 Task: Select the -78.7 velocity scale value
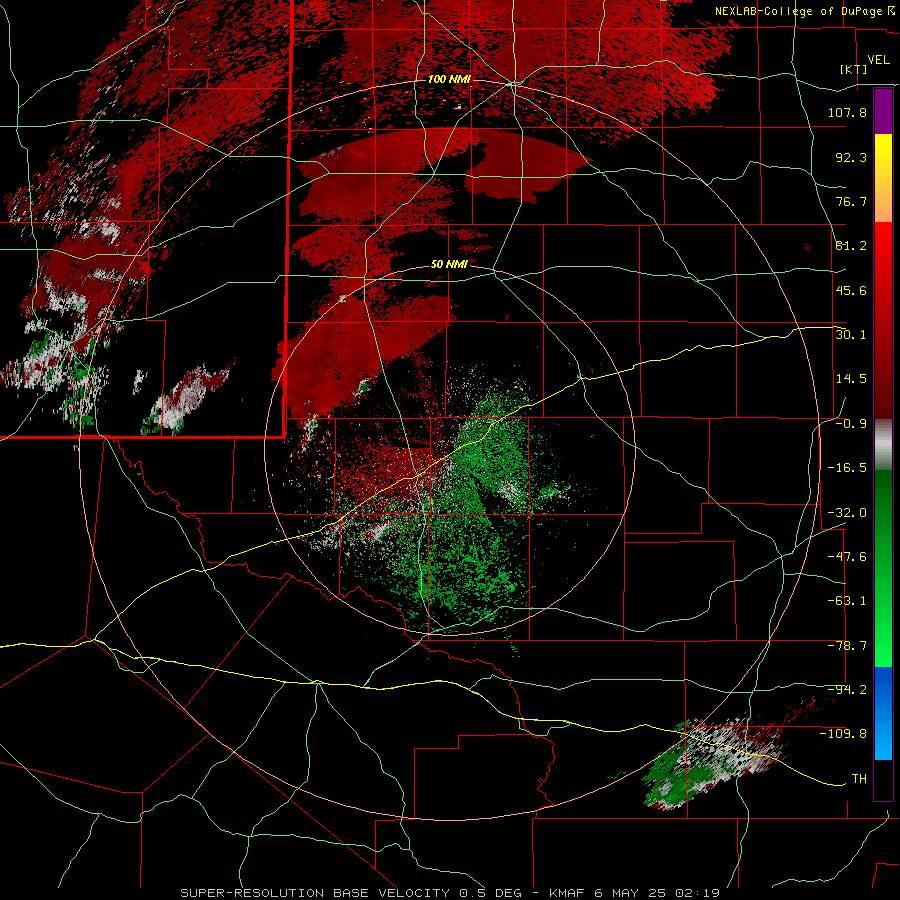[847, 646]
